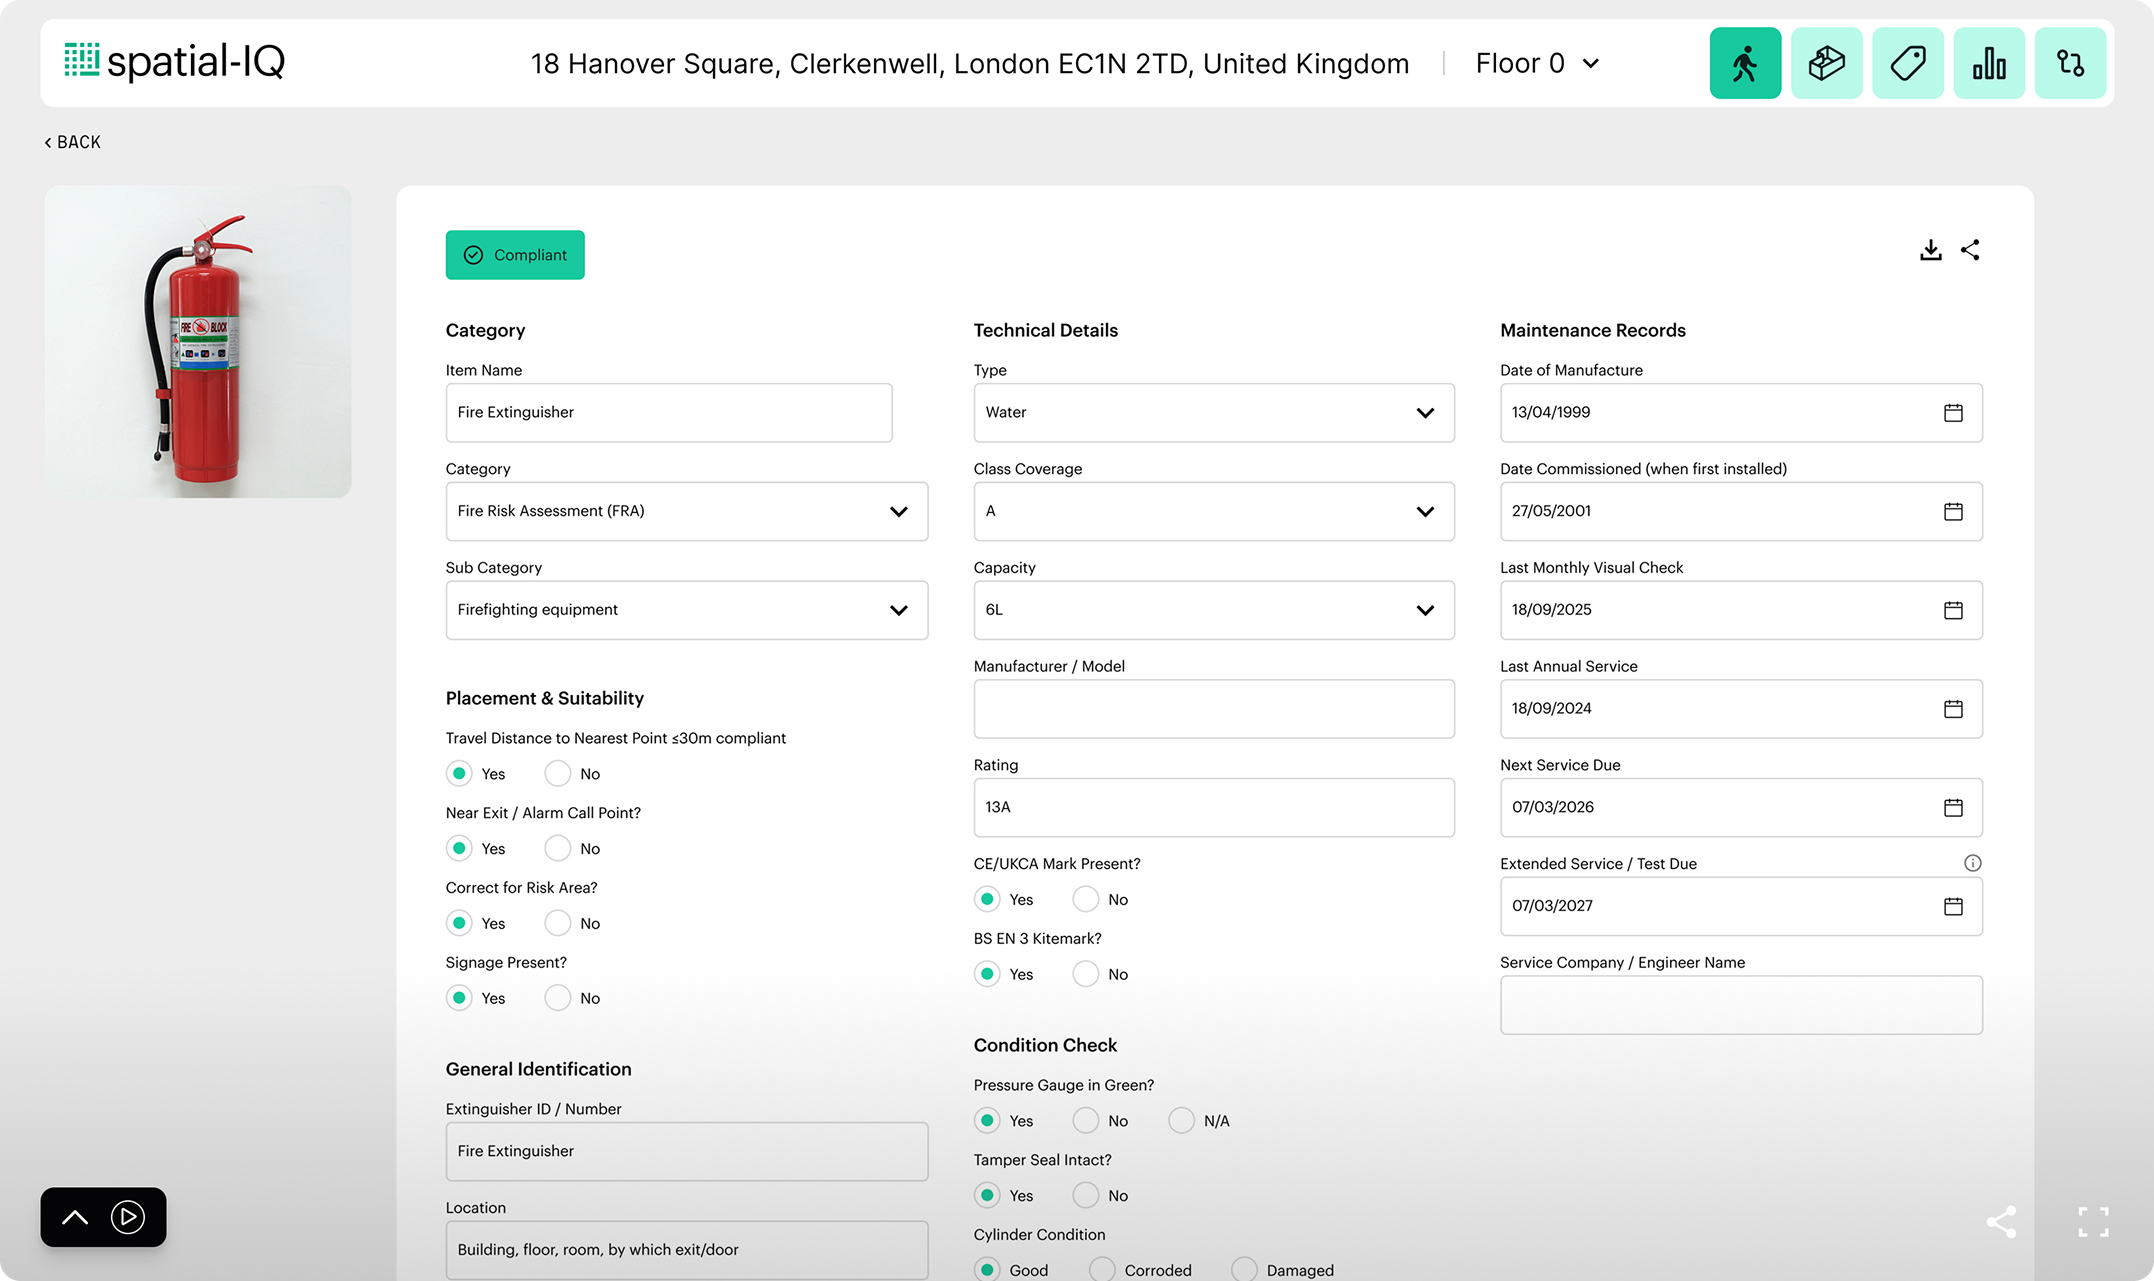Screen dimensions: 2154x1281
Task: Open calendar for Date of Manufacture
Action: (x=1952, y=413)
